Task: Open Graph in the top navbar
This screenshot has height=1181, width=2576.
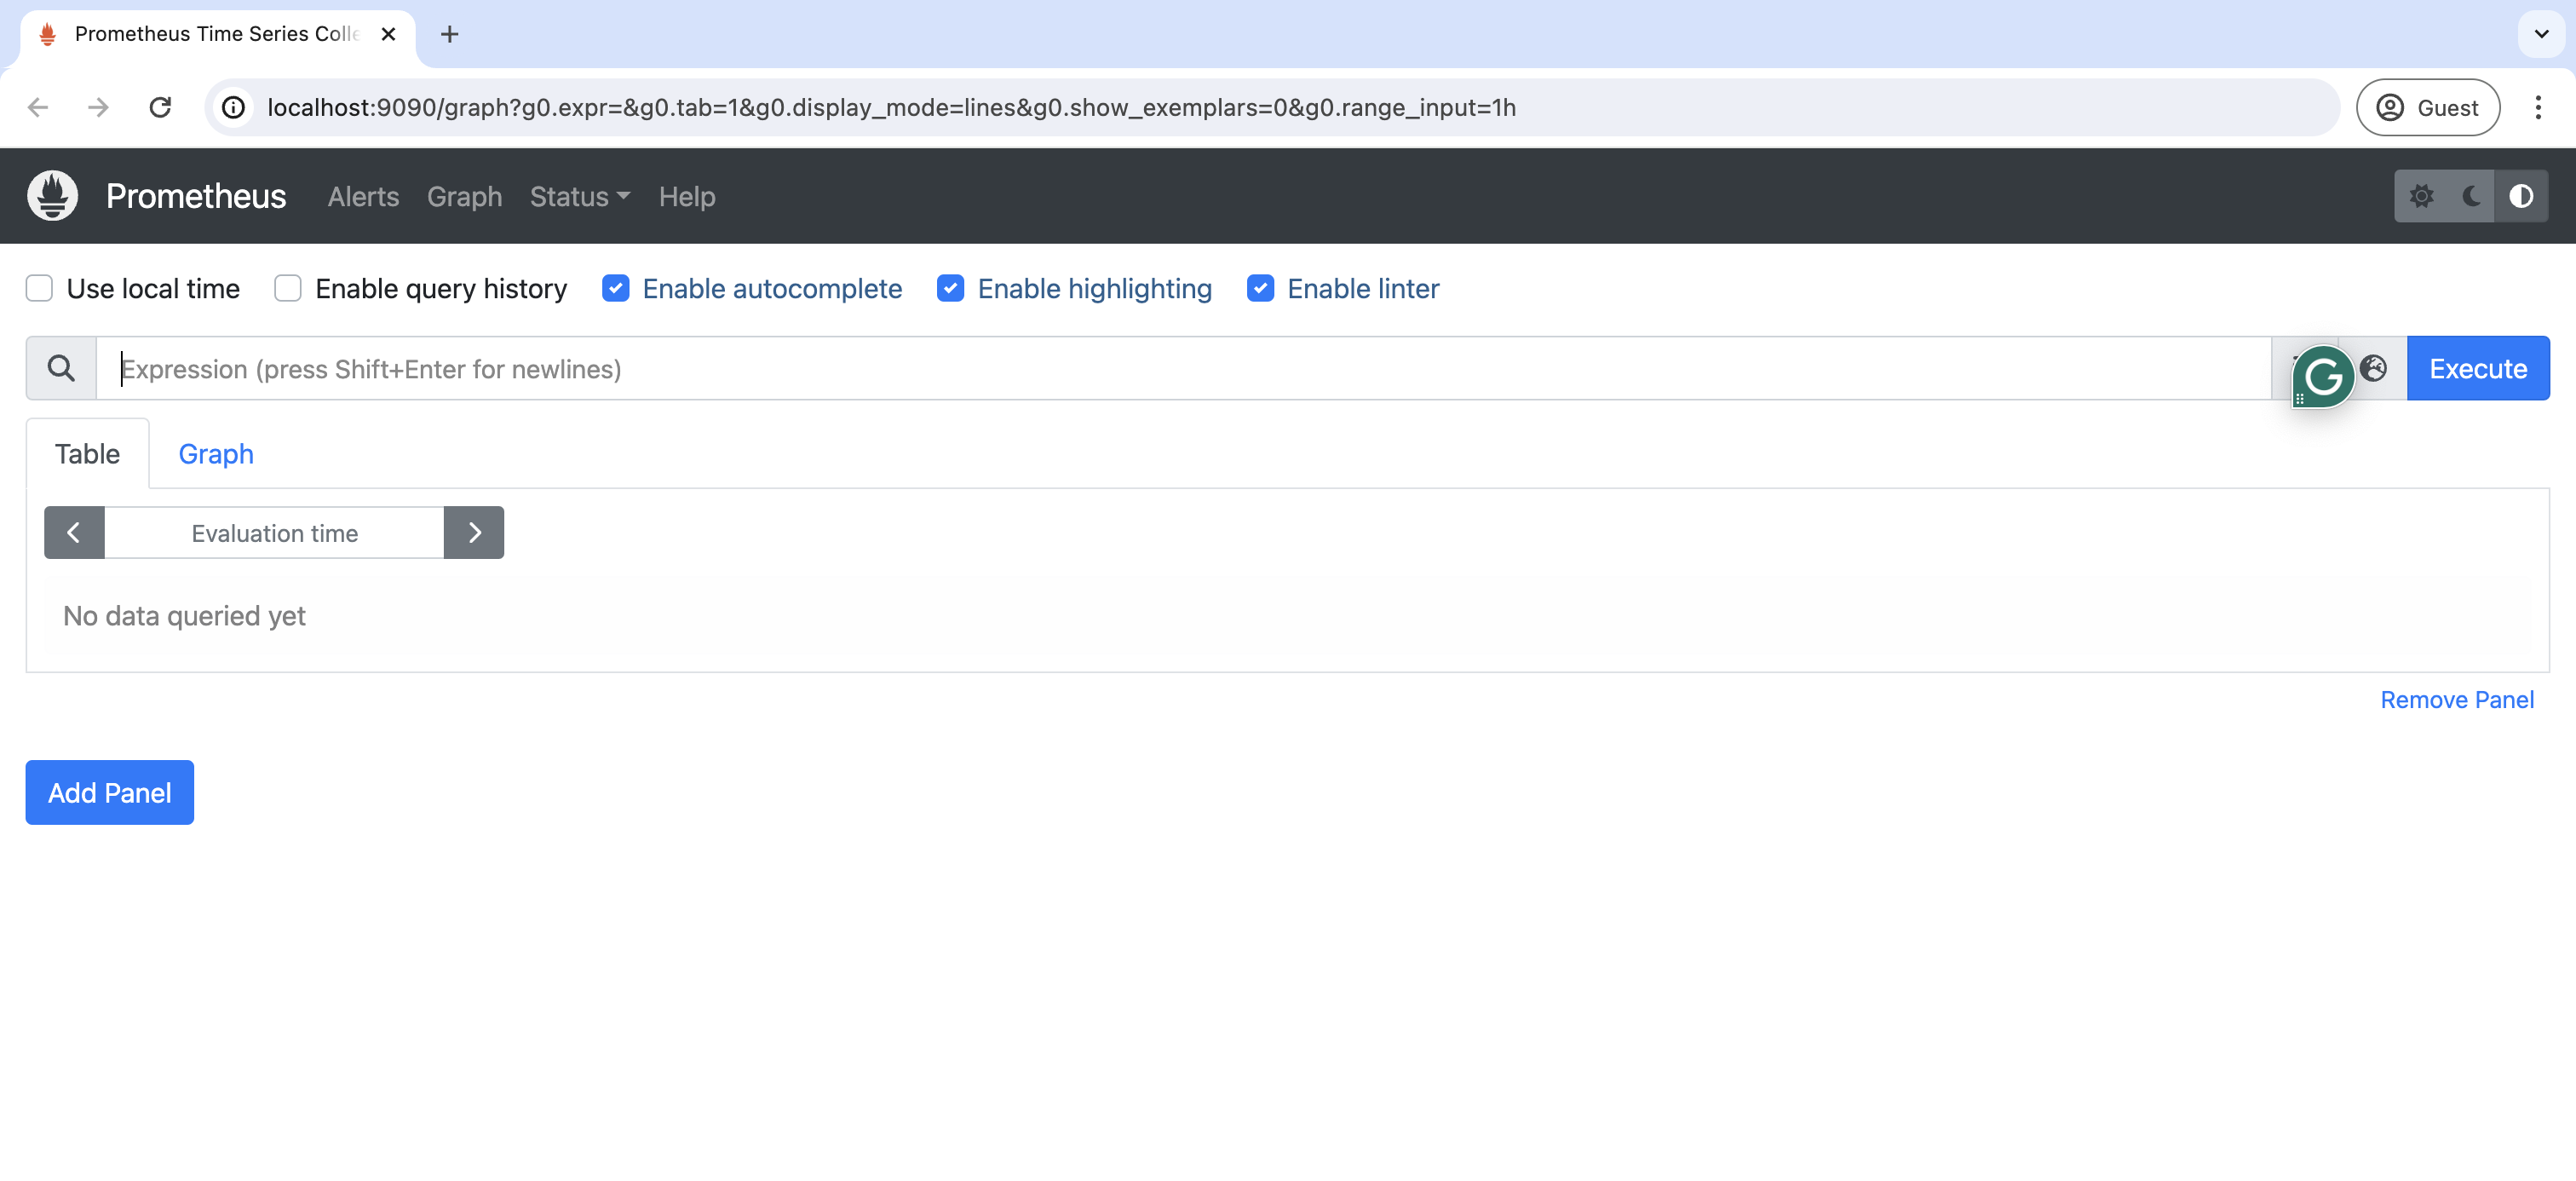Action: coord(464,196)
